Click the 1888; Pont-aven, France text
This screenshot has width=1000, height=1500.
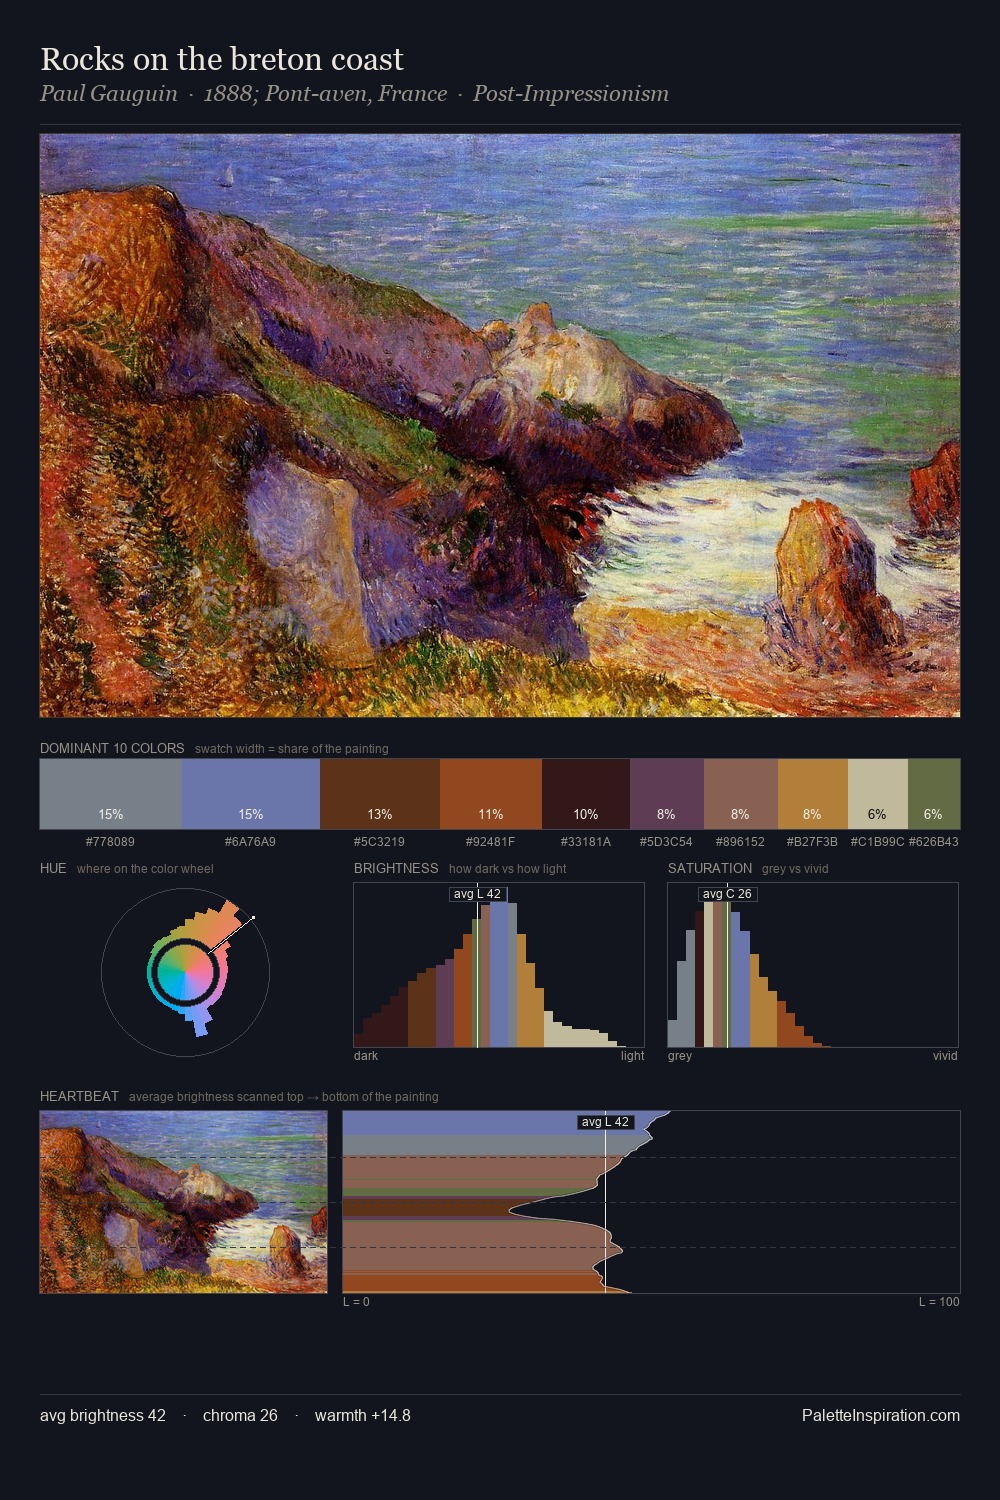point(325,94)
